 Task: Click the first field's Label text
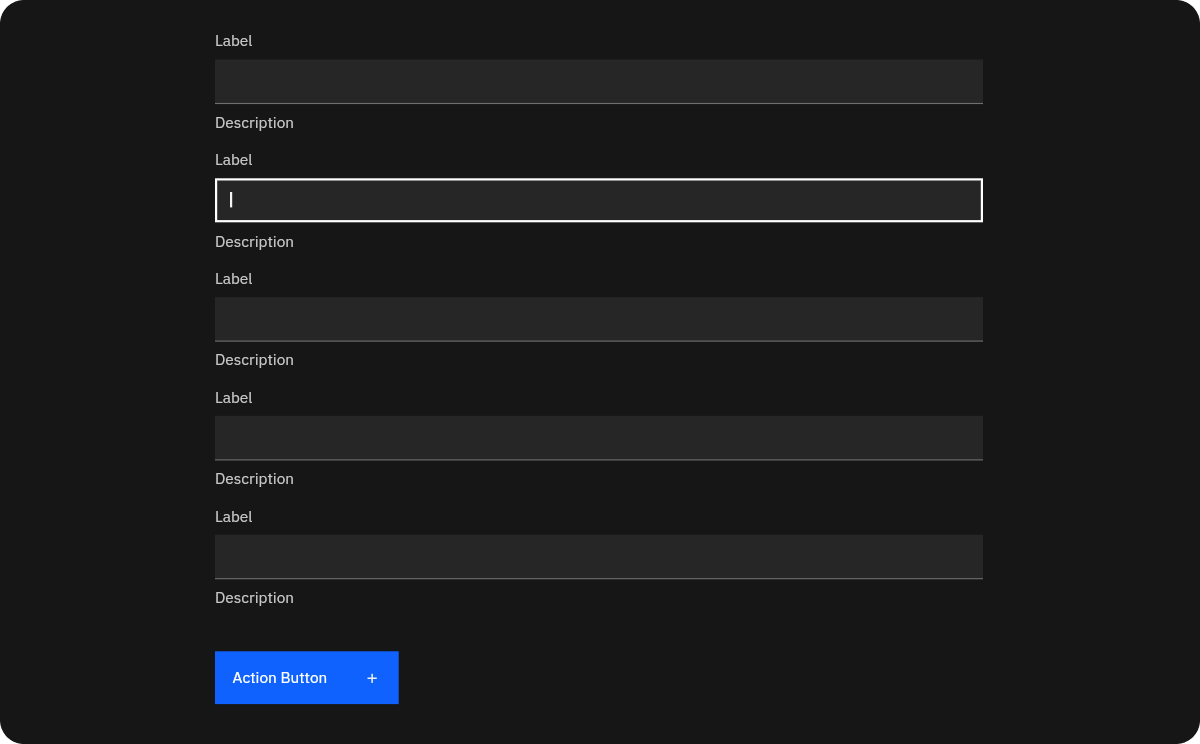pos(233,41)
